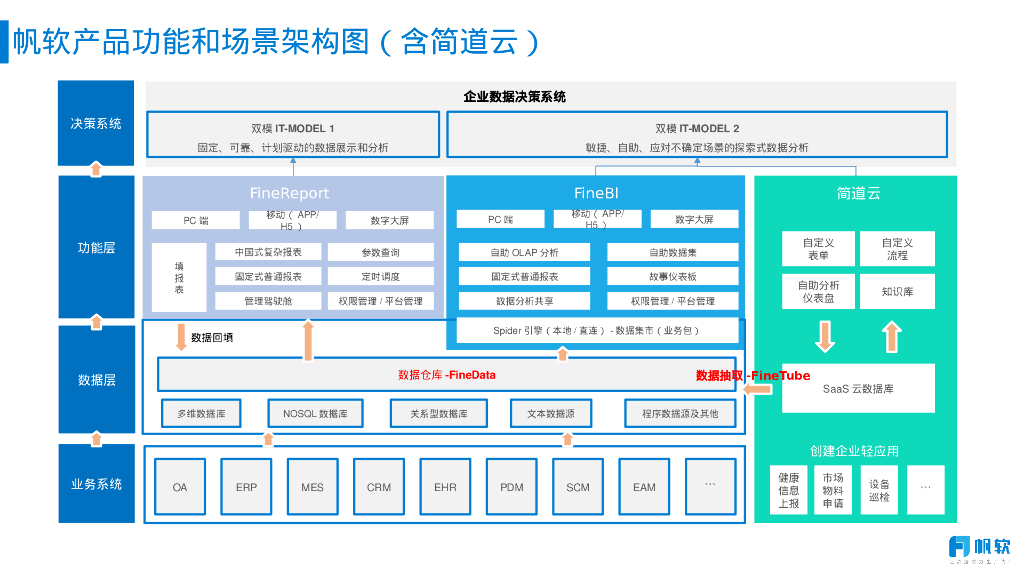Click the 故事仪表板 box

tap(673, 276)
